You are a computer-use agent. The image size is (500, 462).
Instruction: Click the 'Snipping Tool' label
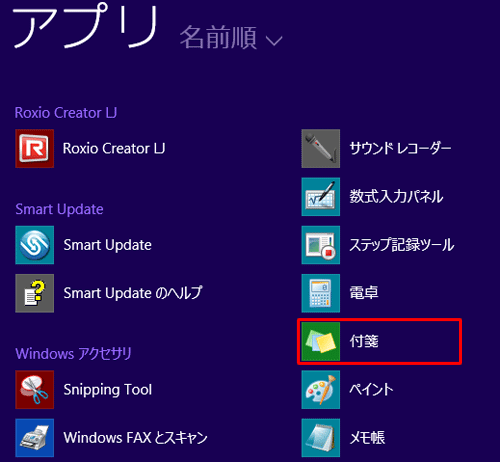(108, 390)
